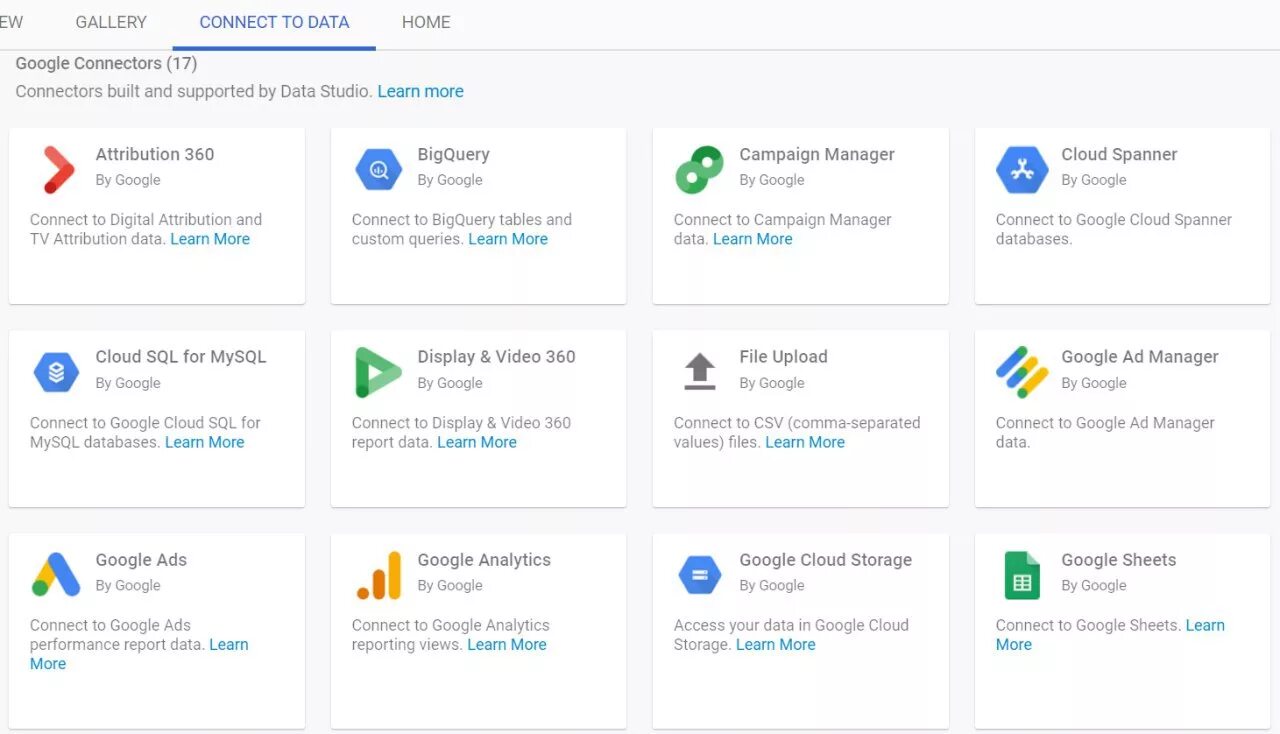The image size is (1280, 734).
Task: Click the Cloud Spanner card description text
Action: (x=1114, y=229)
